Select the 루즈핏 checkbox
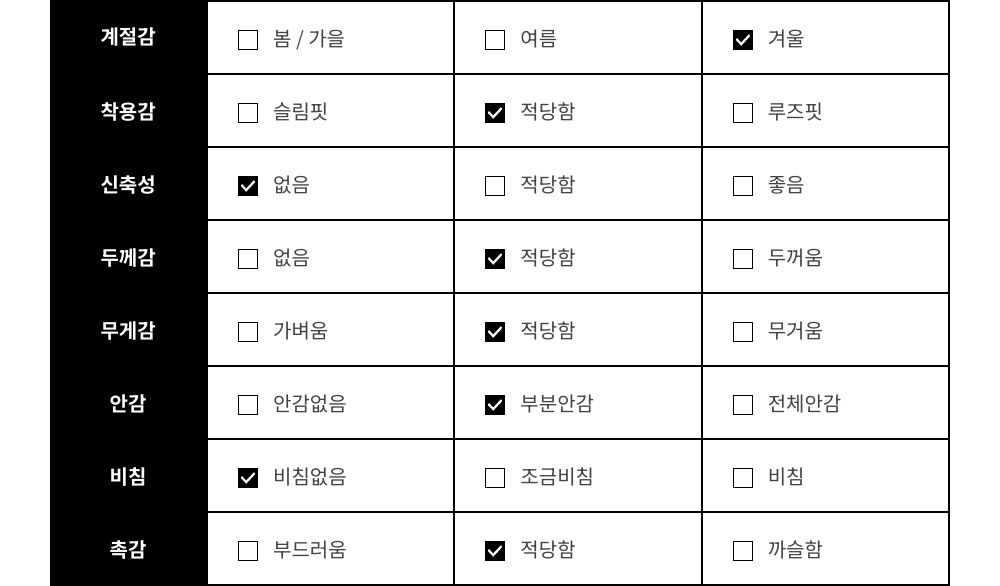Screen dimensions: 1000x586 tap(742, 113)
